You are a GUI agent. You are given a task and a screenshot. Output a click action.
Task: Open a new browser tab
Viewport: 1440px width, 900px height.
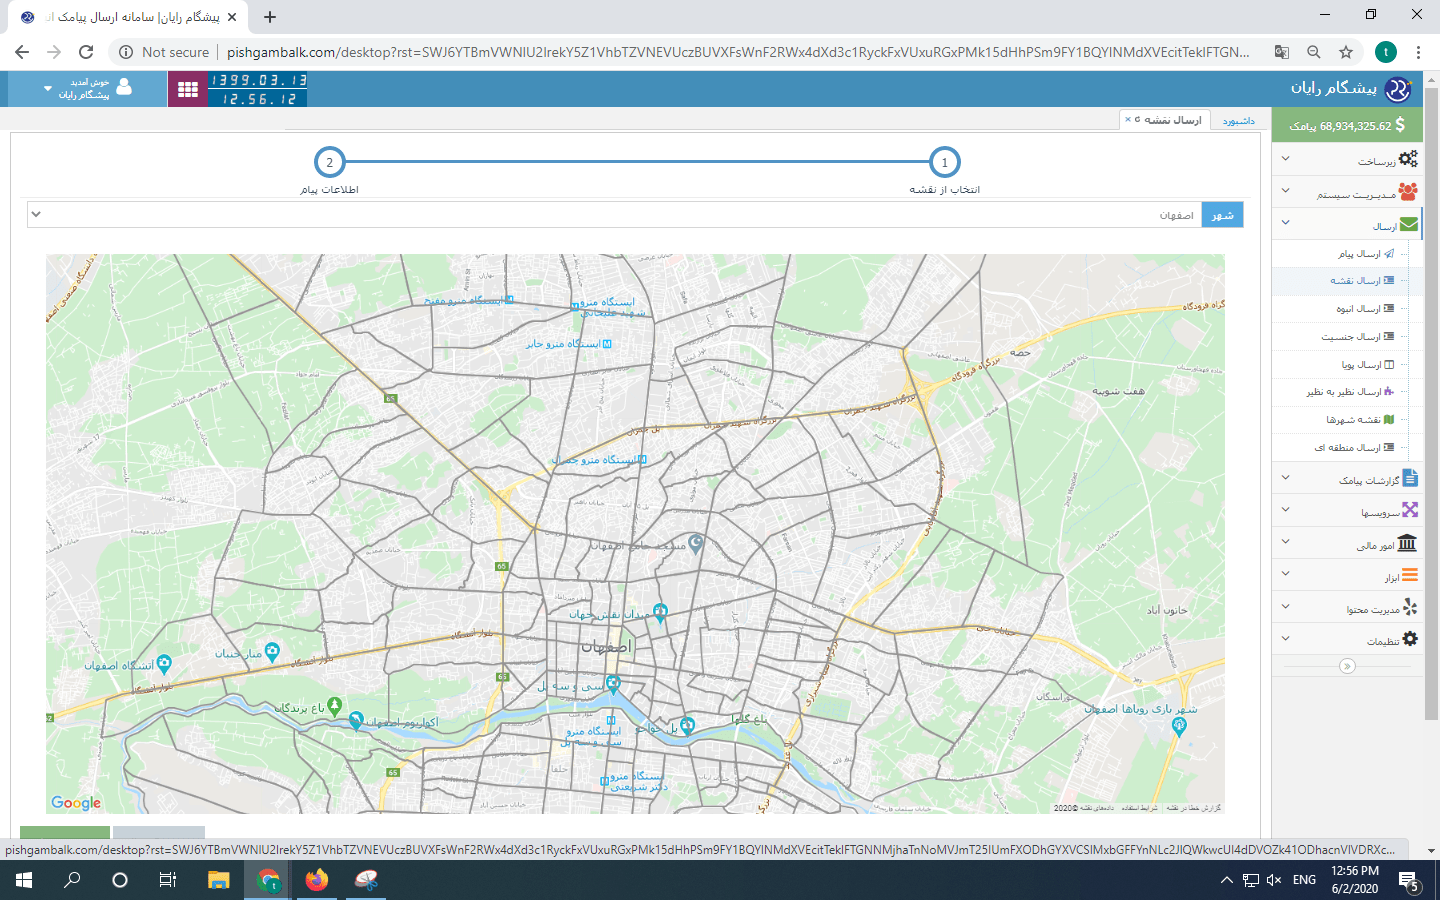click(x=270, y=16)
